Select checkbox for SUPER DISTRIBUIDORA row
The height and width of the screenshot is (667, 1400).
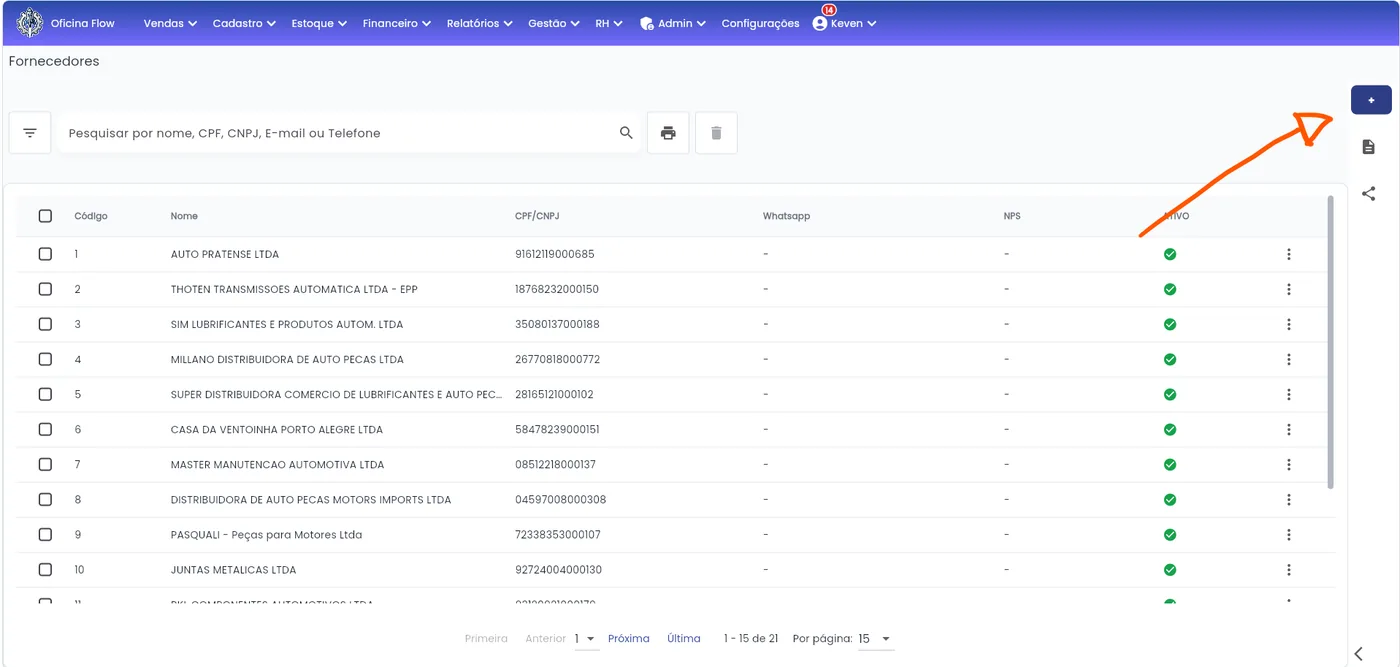tap(45, 394)
